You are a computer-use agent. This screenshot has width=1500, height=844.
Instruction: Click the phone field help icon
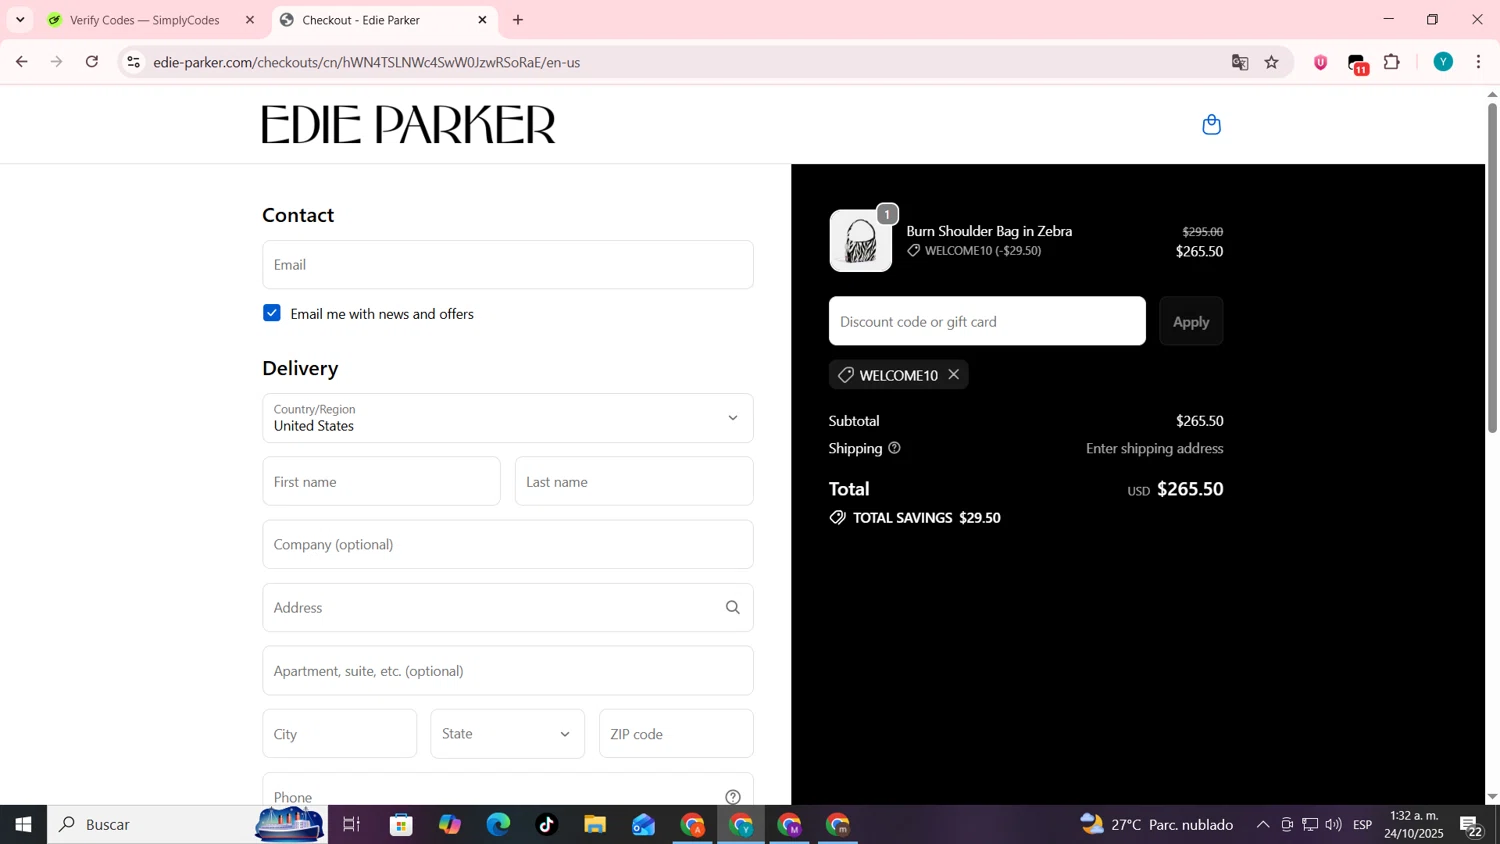[733, 796]
